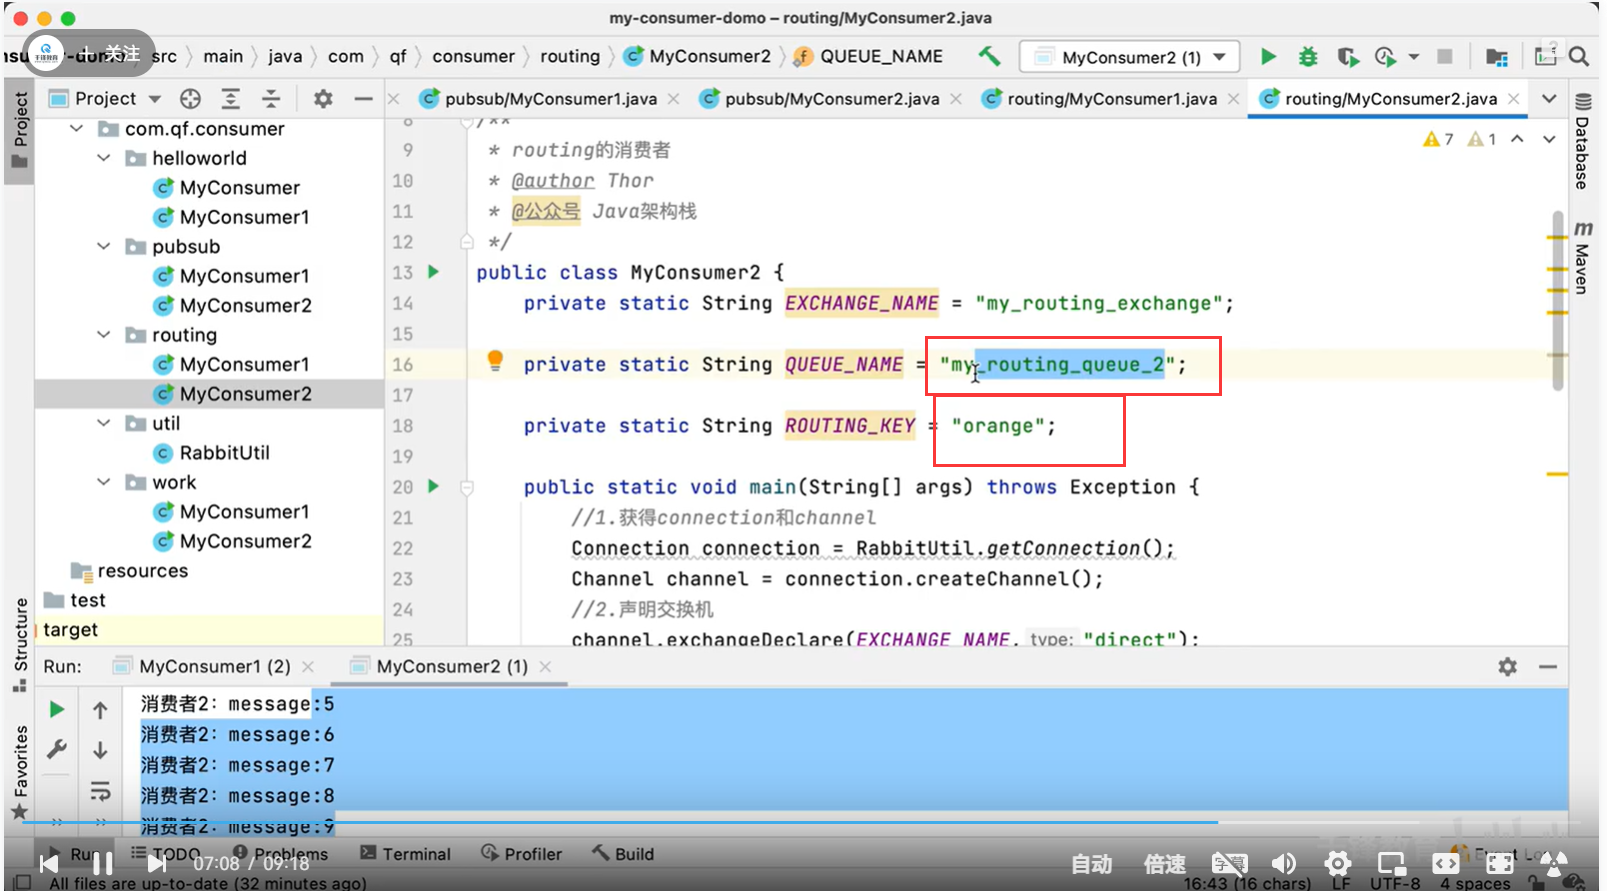1607x891 pixels.
Task: Run with Coverage using the shield icon
Action: click(x=1347, y=57)
